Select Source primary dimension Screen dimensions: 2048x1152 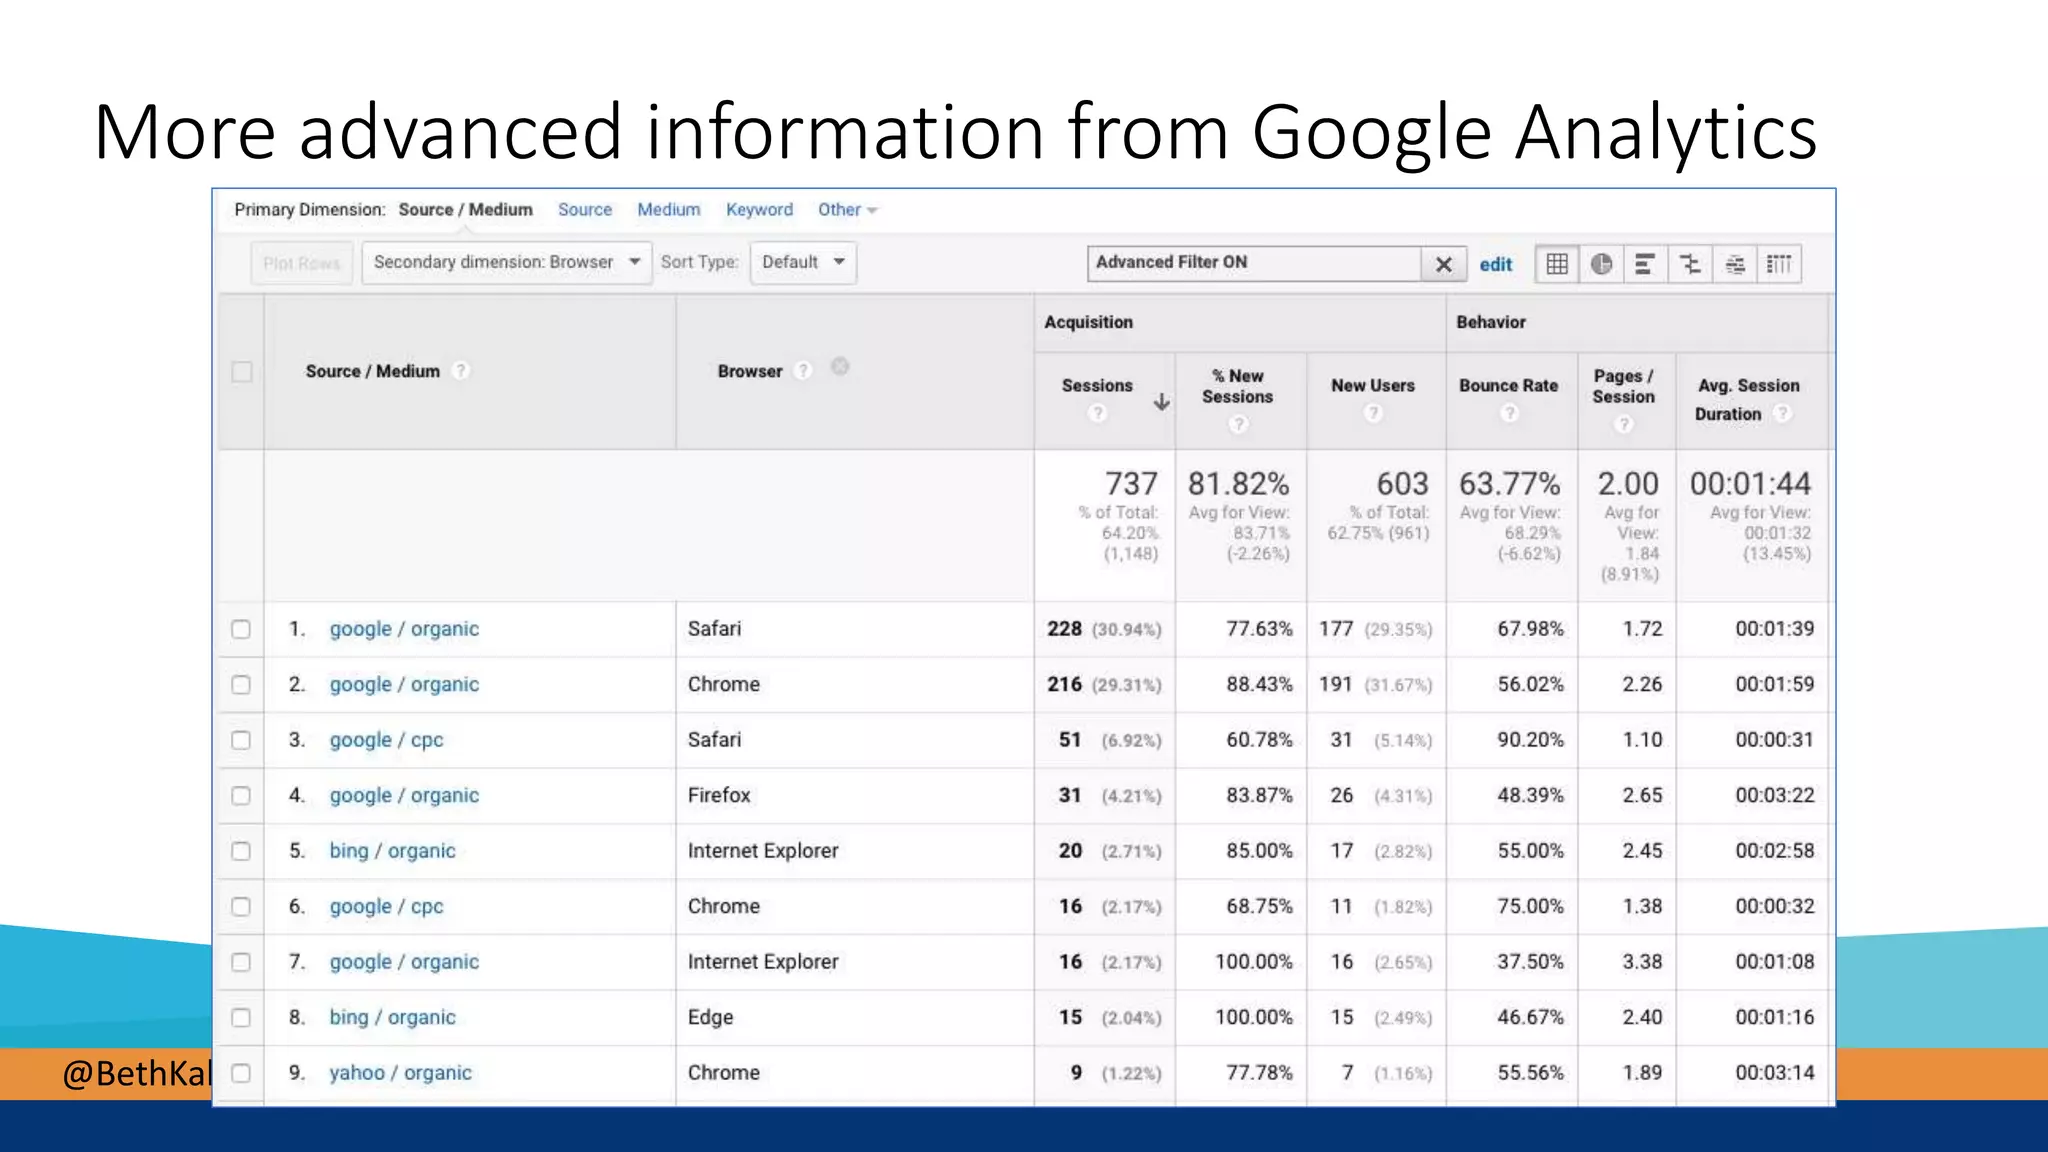(585, 210)
